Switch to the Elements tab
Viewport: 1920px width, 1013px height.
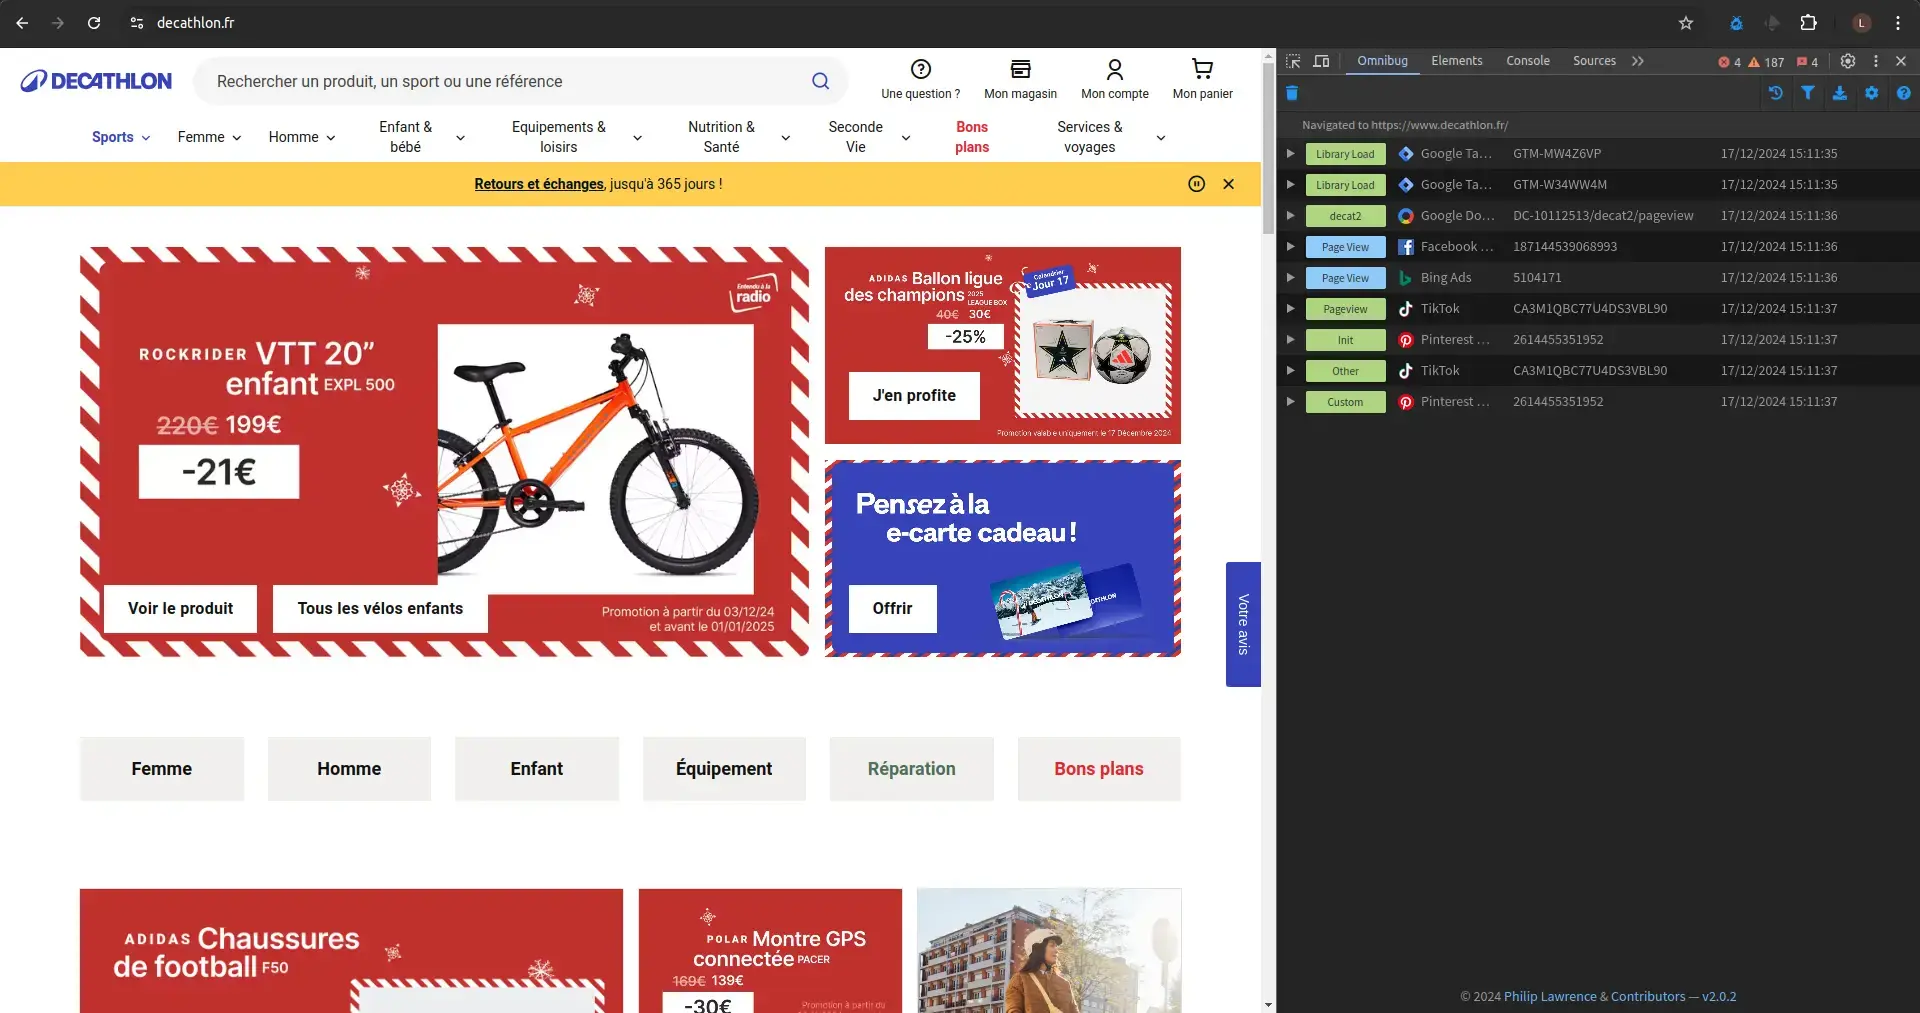point(1456,61)
